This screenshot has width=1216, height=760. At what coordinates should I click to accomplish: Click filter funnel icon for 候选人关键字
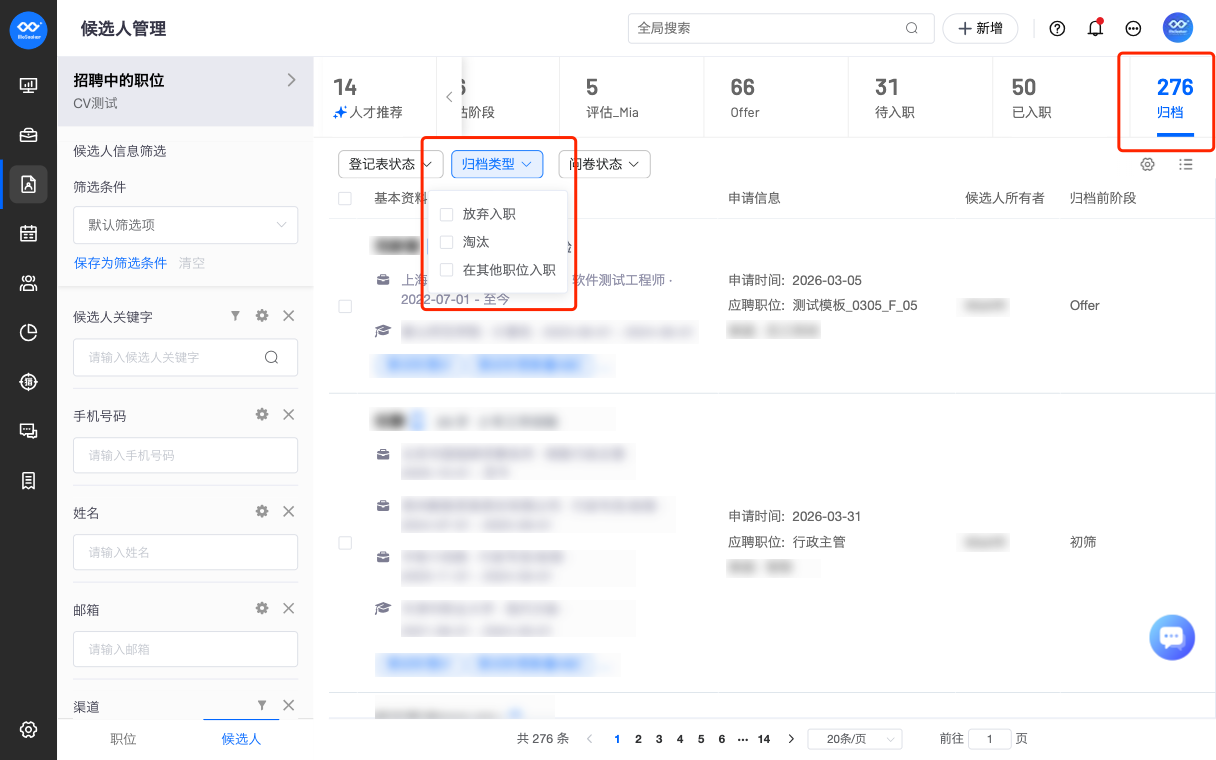click(235, 316)
